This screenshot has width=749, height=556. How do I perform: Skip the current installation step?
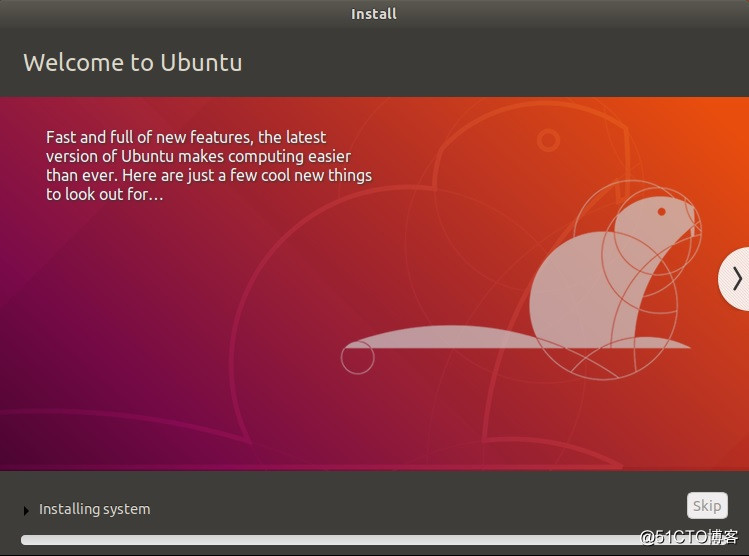click(x=707, y=505)
